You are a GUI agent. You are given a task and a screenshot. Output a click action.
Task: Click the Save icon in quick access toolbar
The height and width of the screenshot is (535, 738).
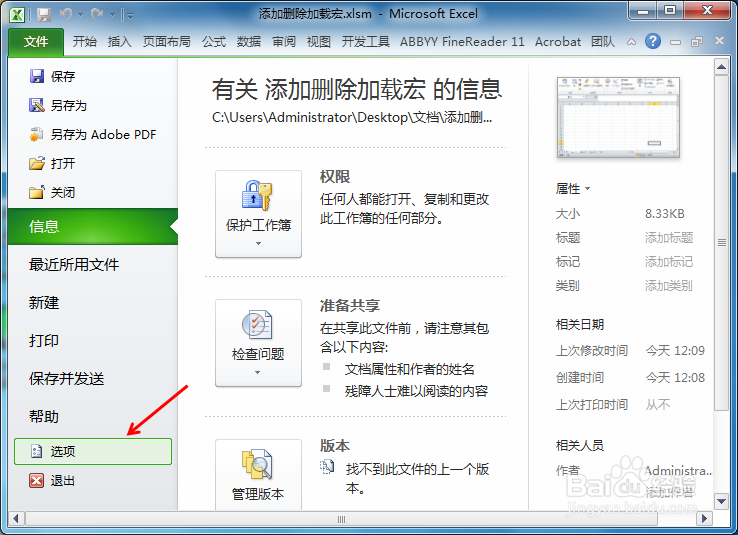tap(44, 15)
